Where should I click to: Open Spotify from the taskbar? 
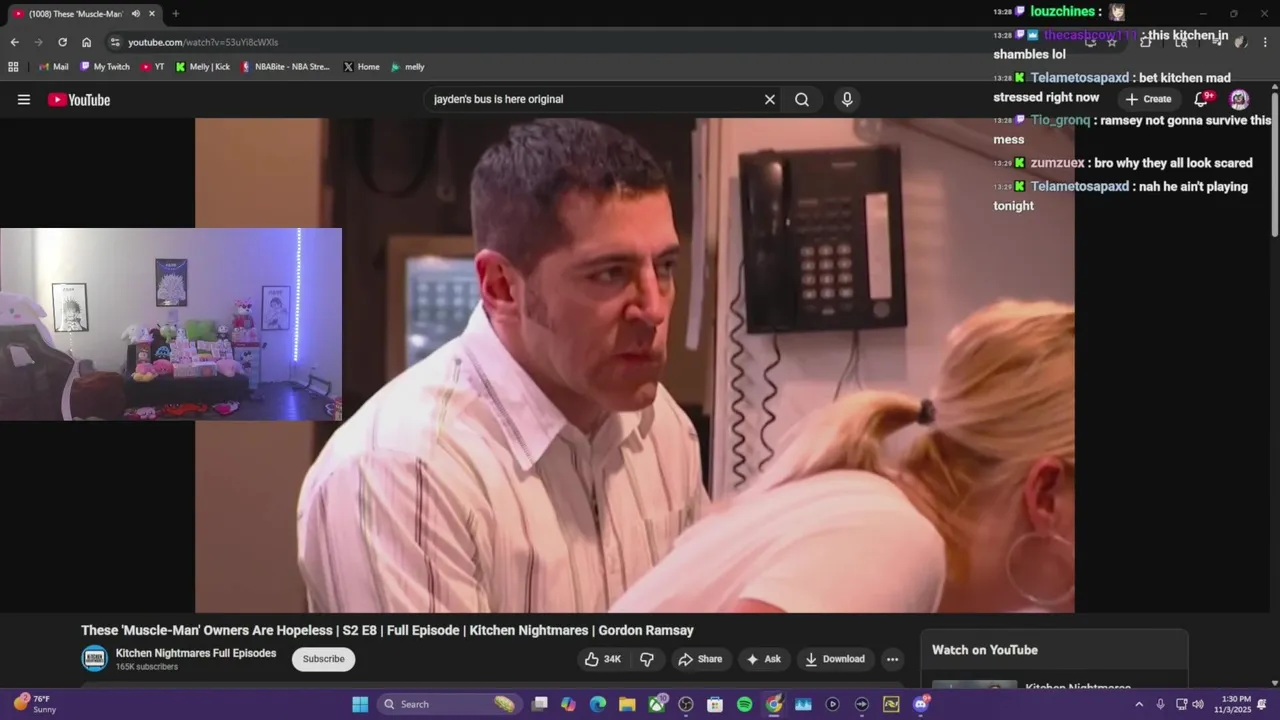click(744, 704)
